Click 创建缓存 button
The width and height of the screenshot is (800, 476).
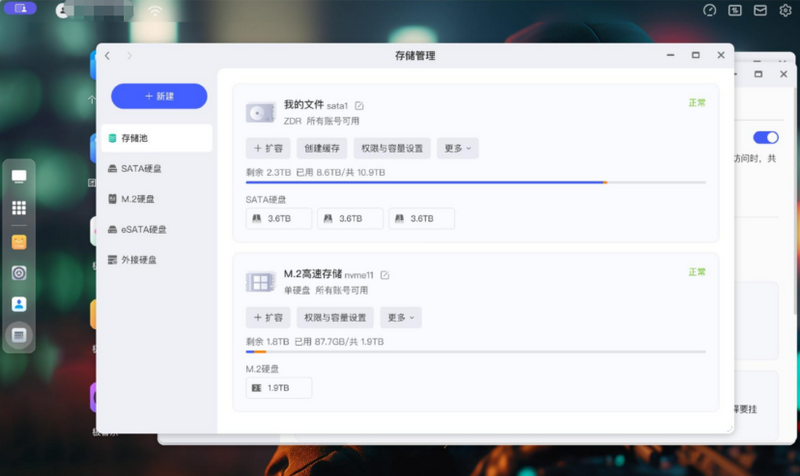(322, 148)
